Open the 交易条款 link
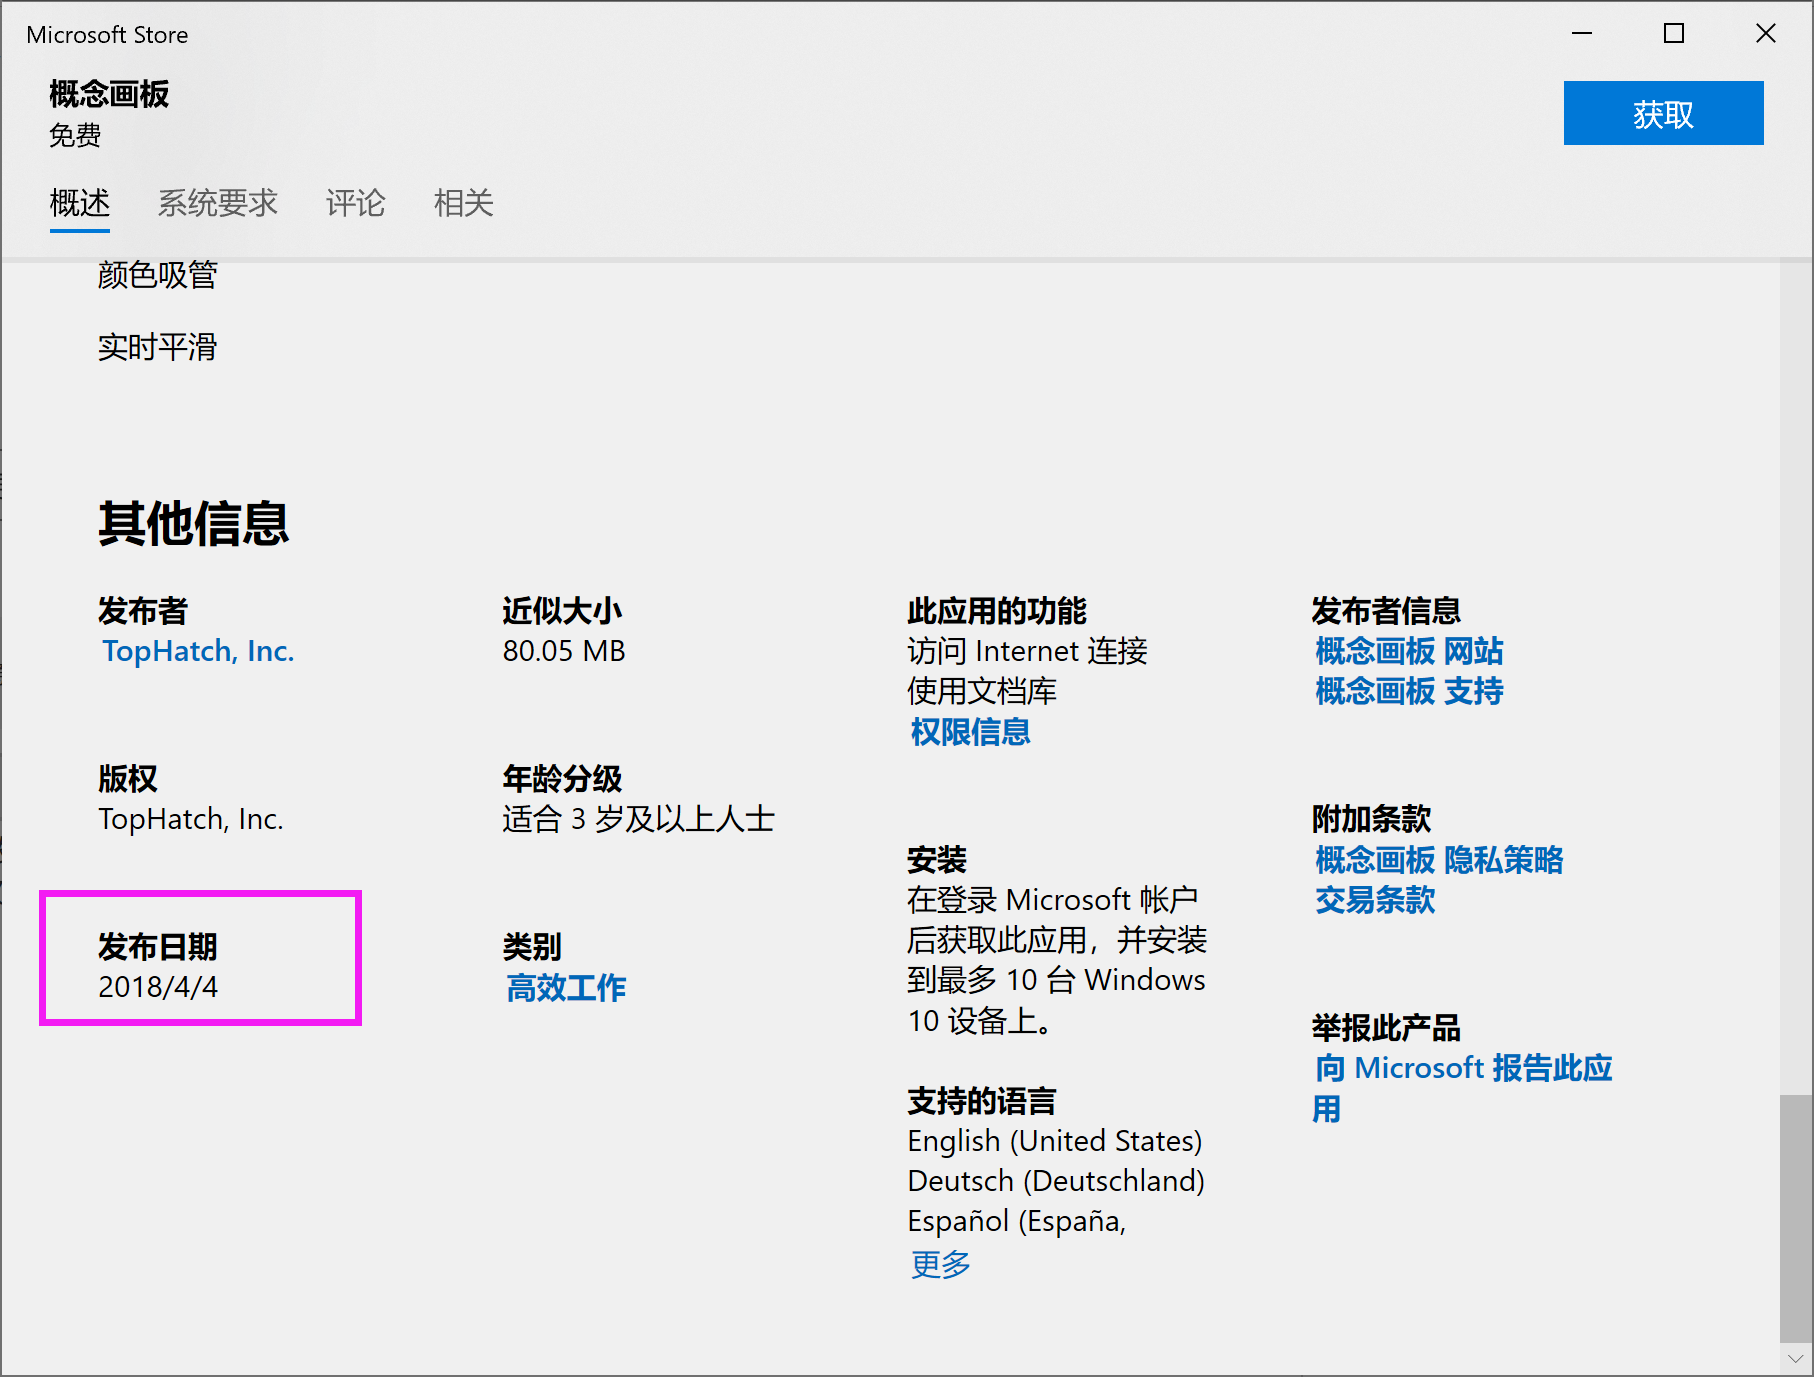 pos(1375,900)
